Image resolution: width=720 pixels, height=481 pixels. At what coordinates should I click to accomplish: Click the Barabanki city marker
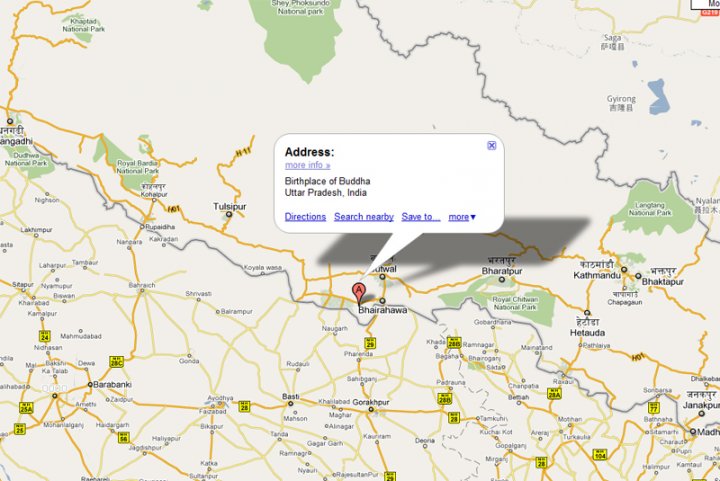pyautogui.click(x=90, y=385)
